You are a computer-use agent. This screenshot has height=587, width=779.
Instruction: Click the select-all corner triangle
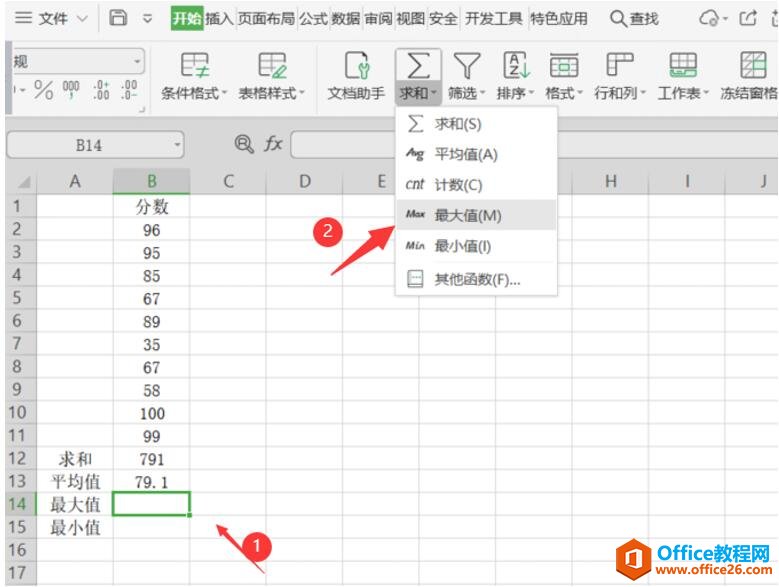[x=24, y=182]
